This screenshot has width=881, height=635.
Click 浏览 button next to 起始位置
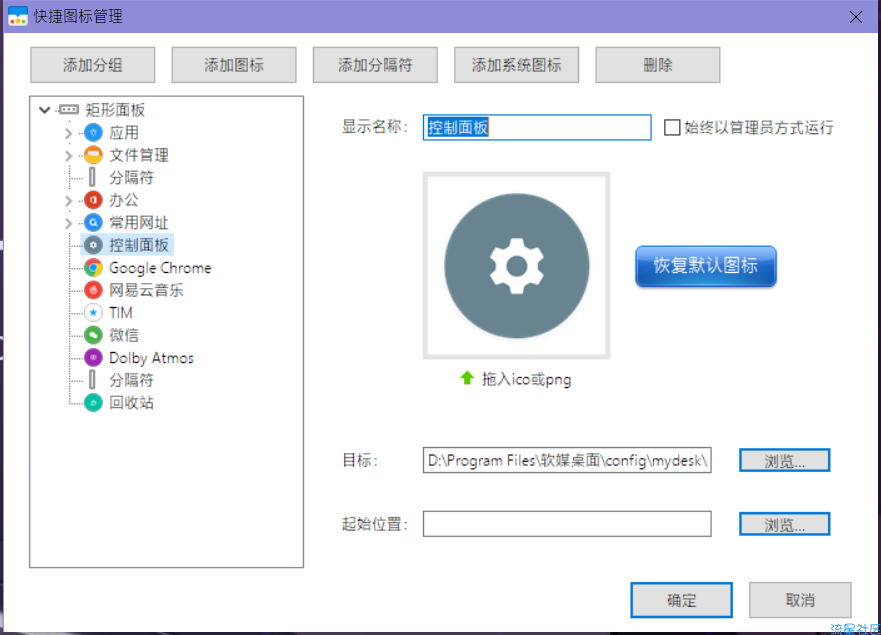[x=784, y=524]
